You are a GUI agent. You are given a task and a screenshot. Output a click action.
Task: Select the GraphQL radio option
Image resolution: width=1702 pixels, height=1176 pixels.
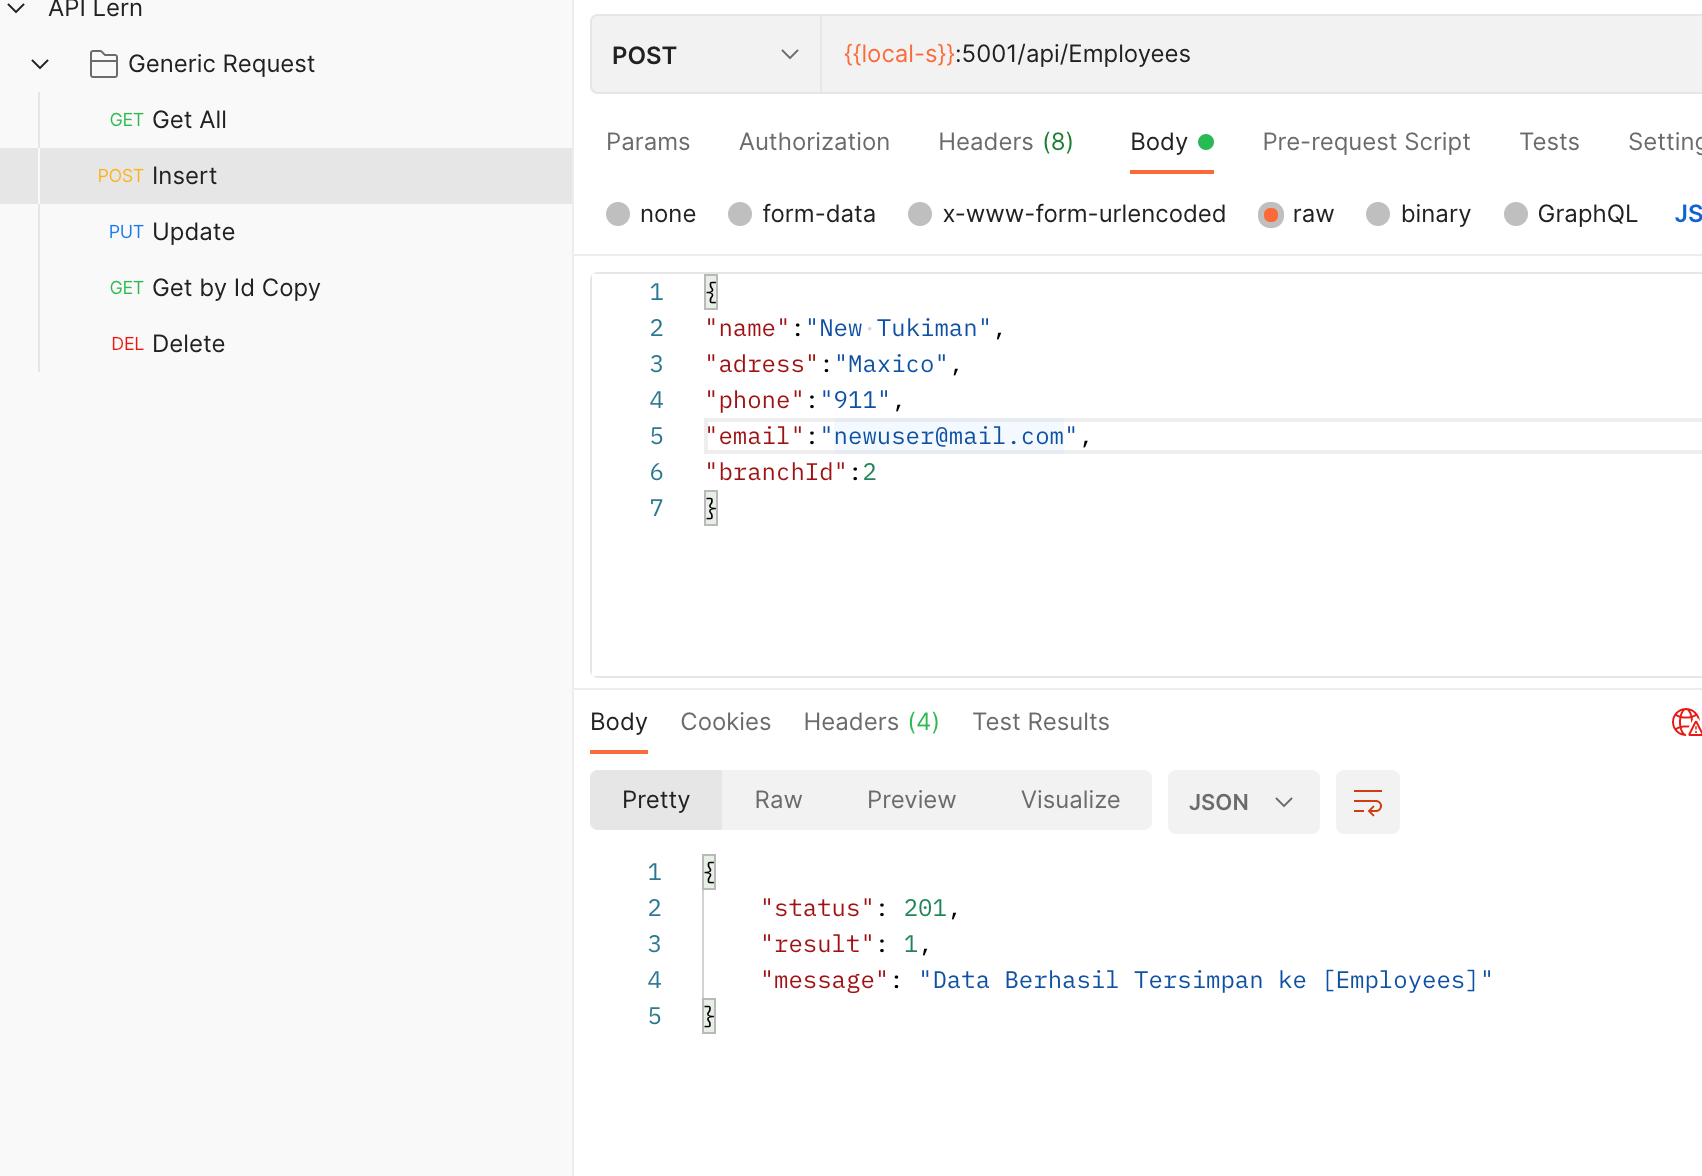click(1515, 214)
